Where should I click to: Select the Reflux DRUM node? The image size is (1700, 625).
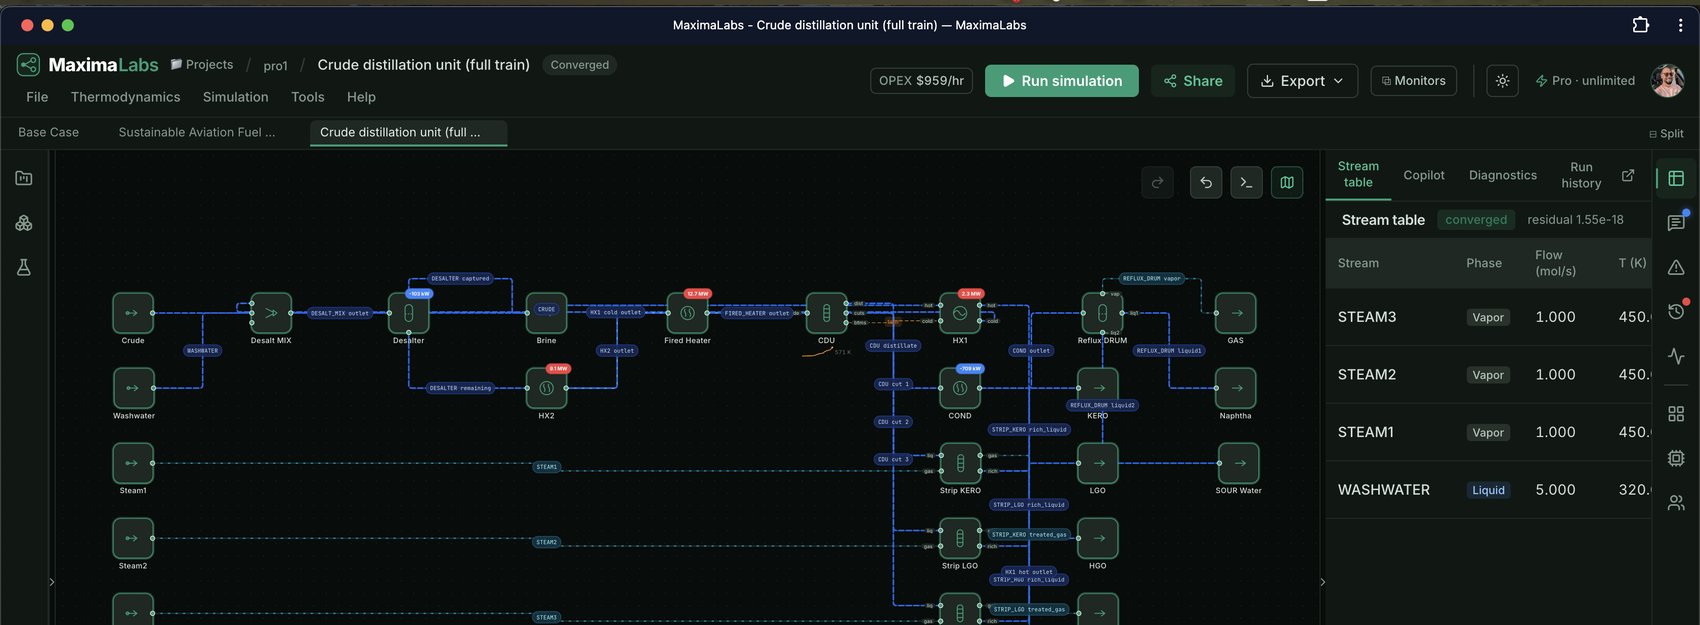(1102, 313)
